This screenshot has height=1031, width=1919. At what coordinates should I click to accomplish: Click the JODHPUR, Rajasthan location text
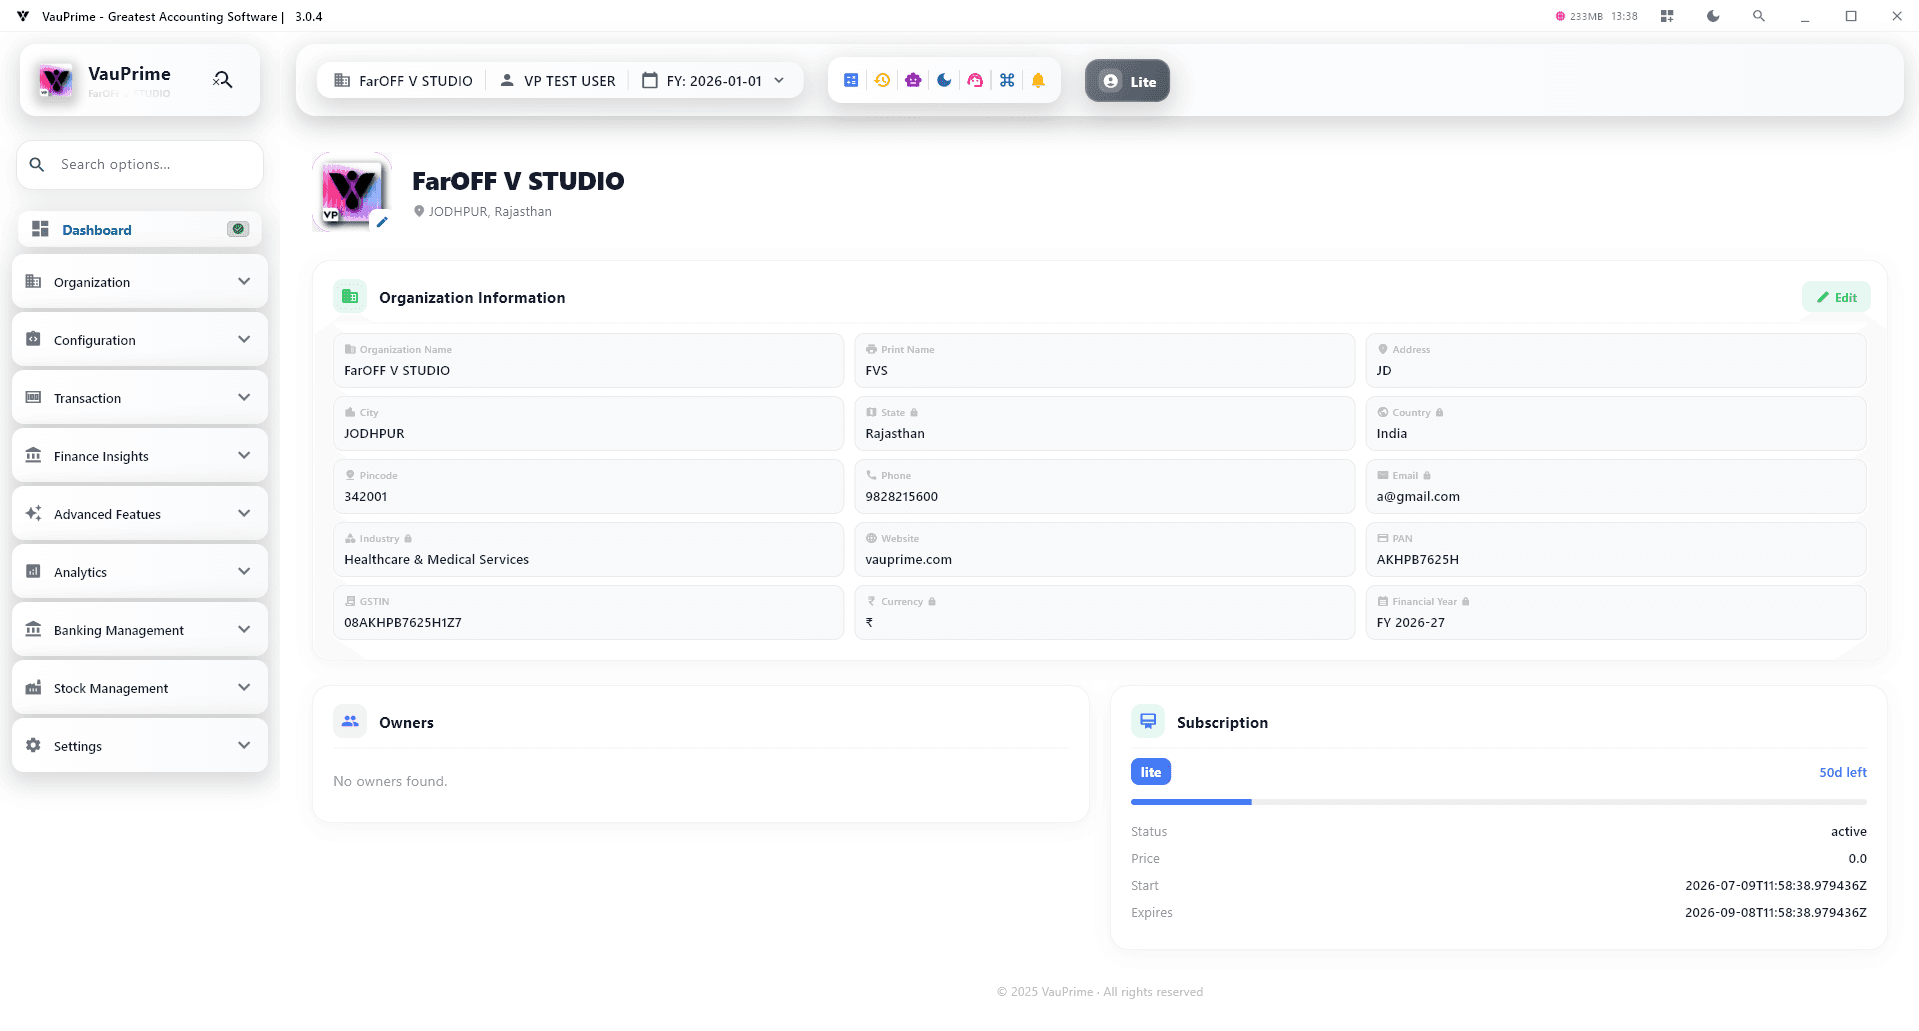(x=490, y=211)
